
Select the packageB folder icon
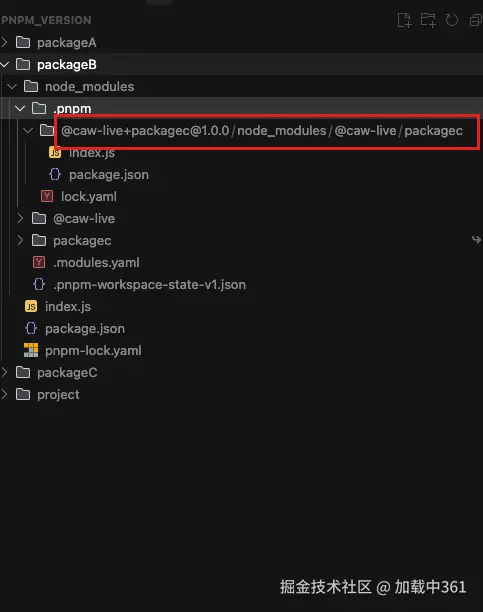coord(23,64)
